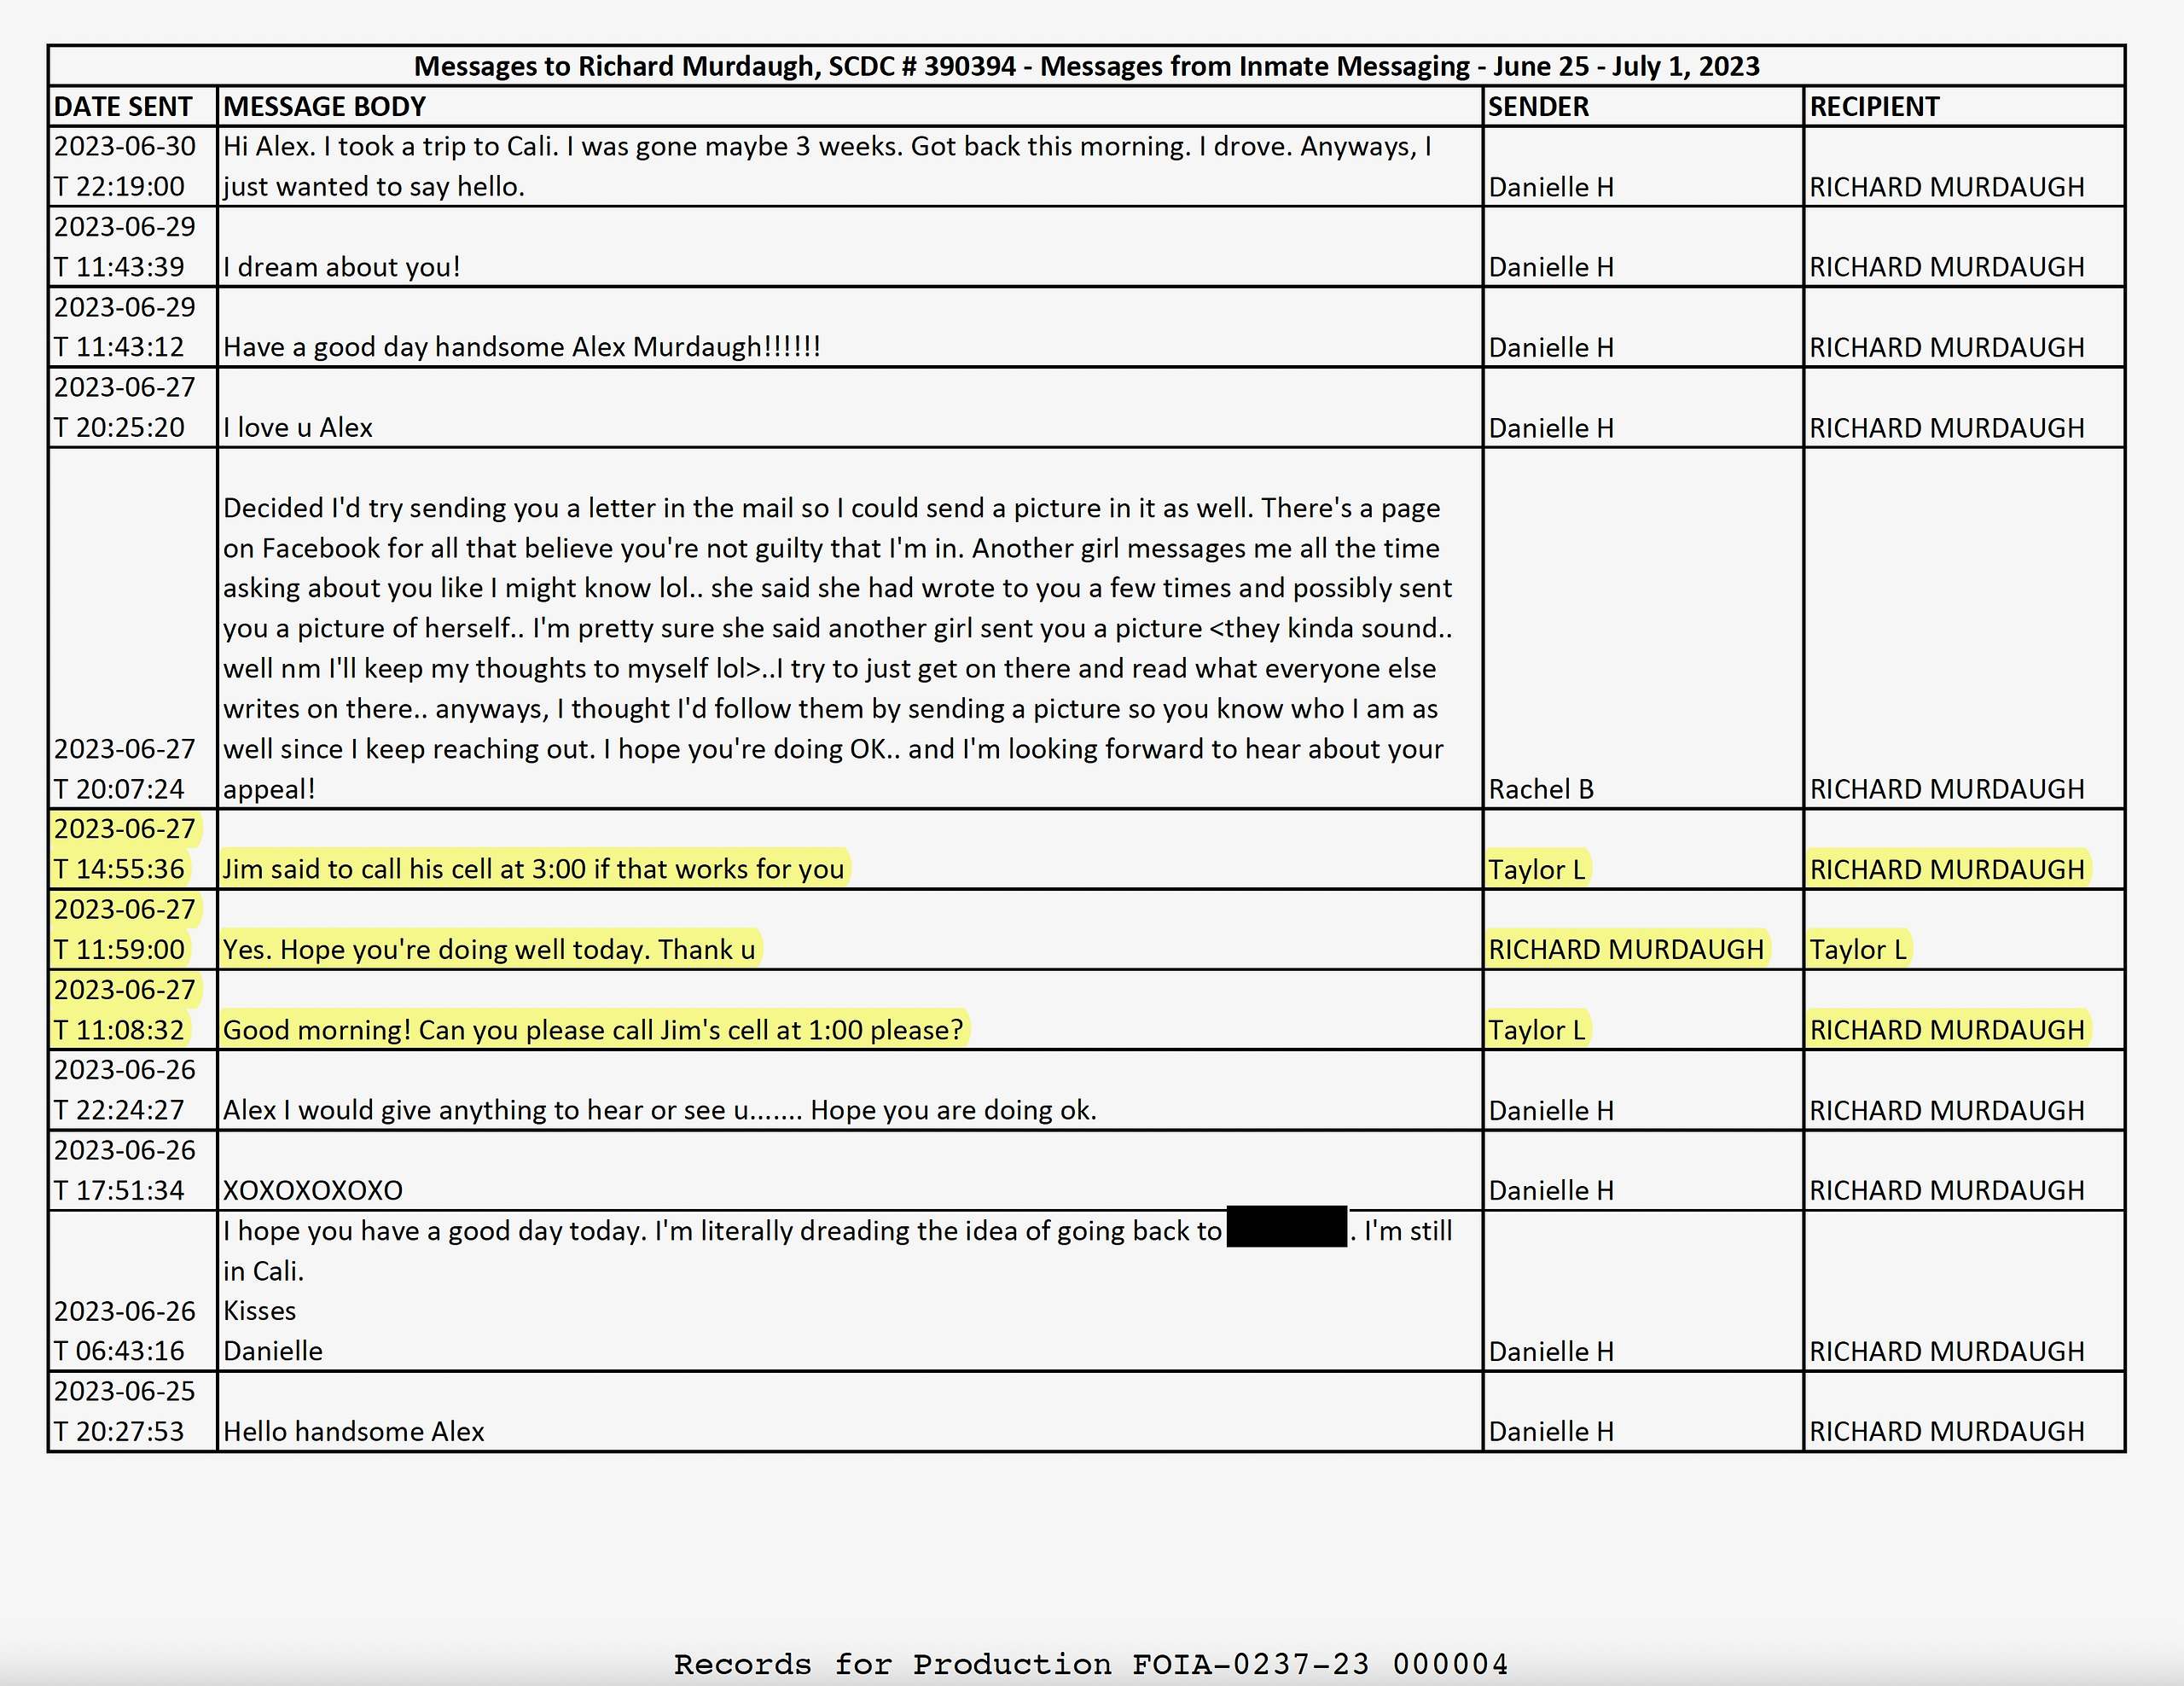The width and height of the screenshot is (2184, 1686).
Task: Click the table title about inmate messaging
Action: pyautogui.click(x=1086, y=66)
